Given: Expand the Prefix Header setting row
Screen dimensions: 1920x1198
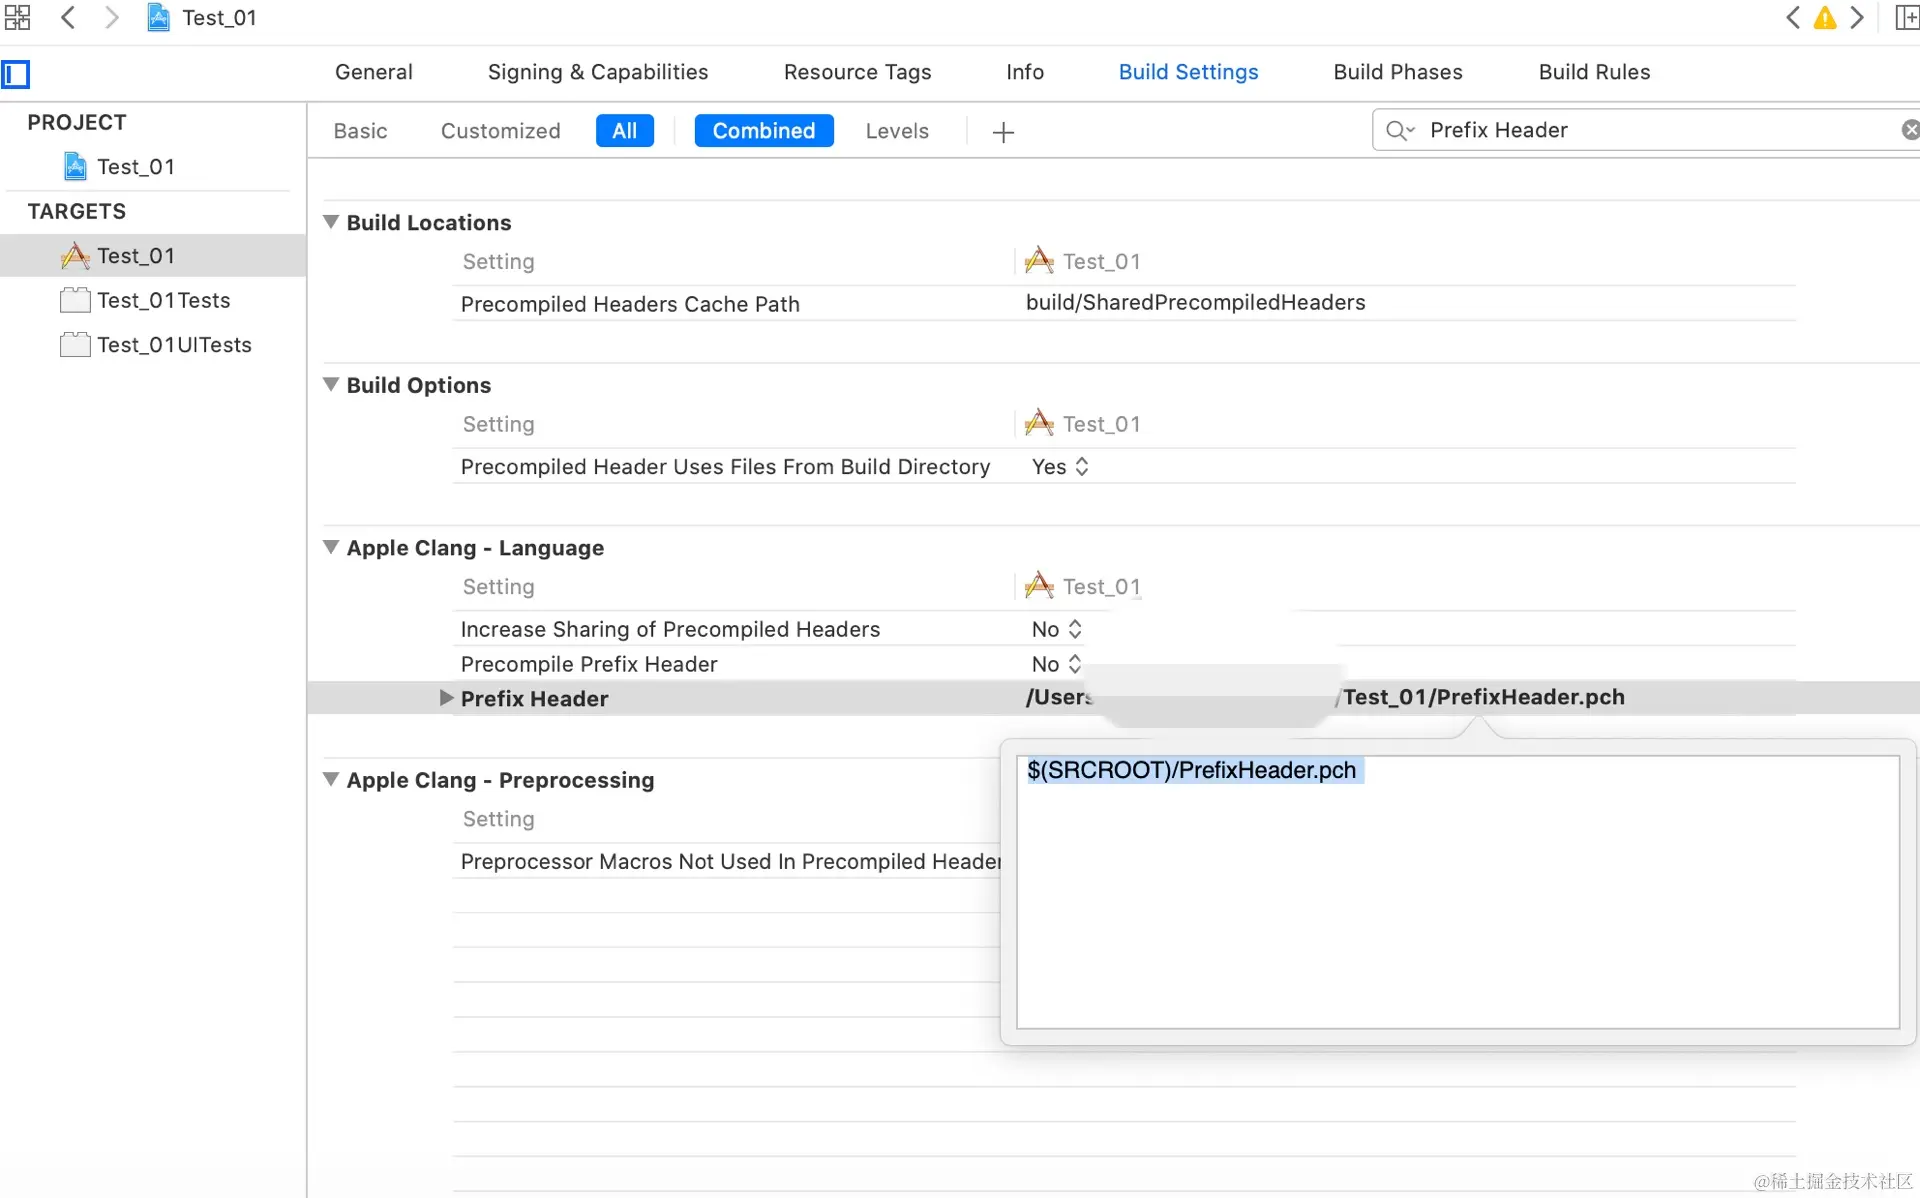Looking at the screenshot, I should click(x=446, y=698).
